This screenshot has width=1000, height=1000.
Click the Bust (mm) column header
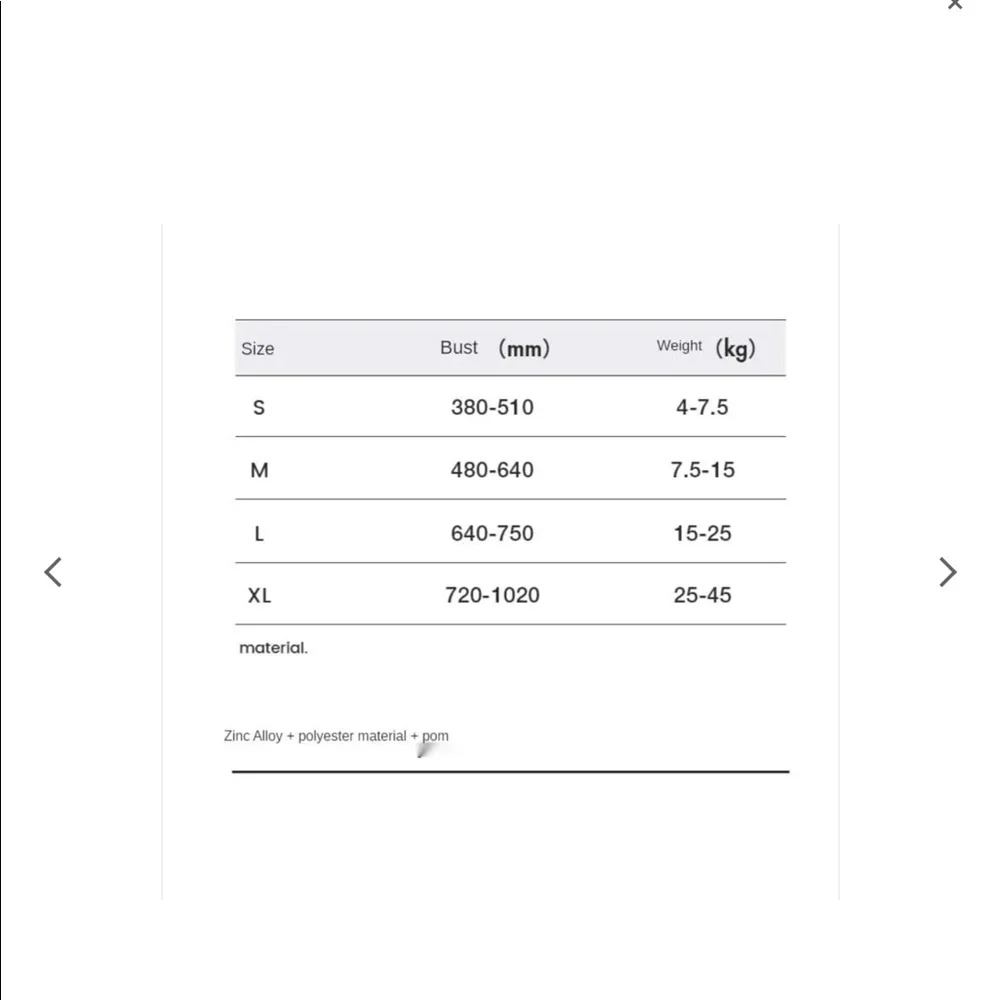click(x=495, y=348)
